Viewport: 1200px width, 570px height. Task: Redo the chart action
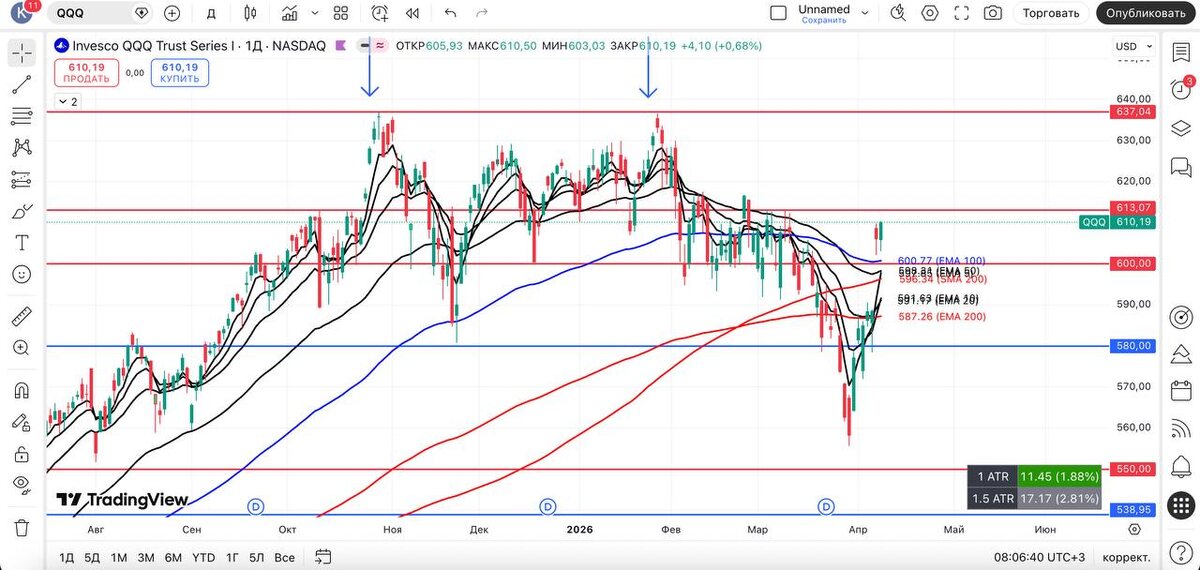pos(482,13)
